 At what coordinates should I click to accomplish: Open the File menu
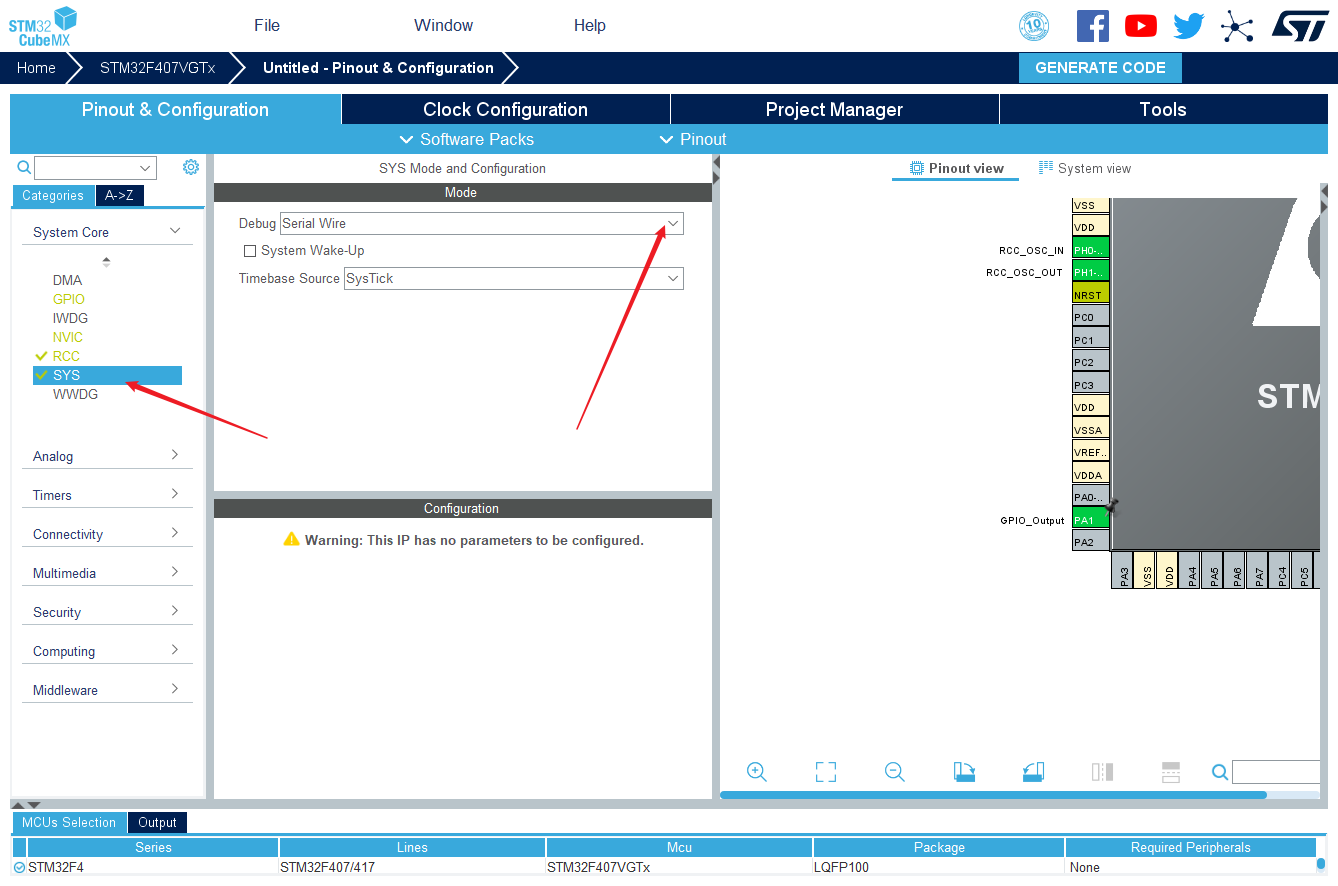click(x=267, y=25)
